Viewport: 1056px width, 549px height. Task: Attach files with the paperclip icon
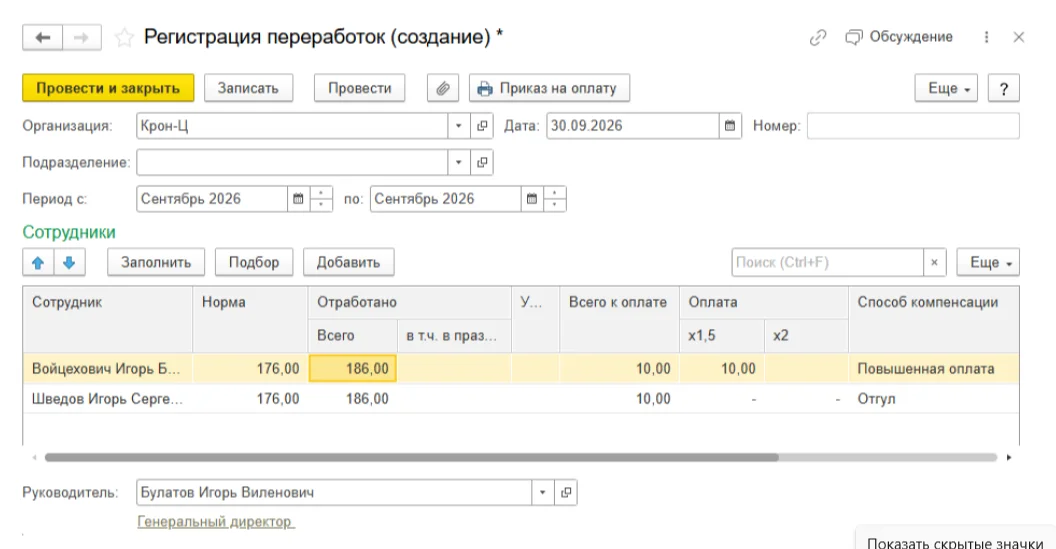pyautogui.click(x=442, y=88)
